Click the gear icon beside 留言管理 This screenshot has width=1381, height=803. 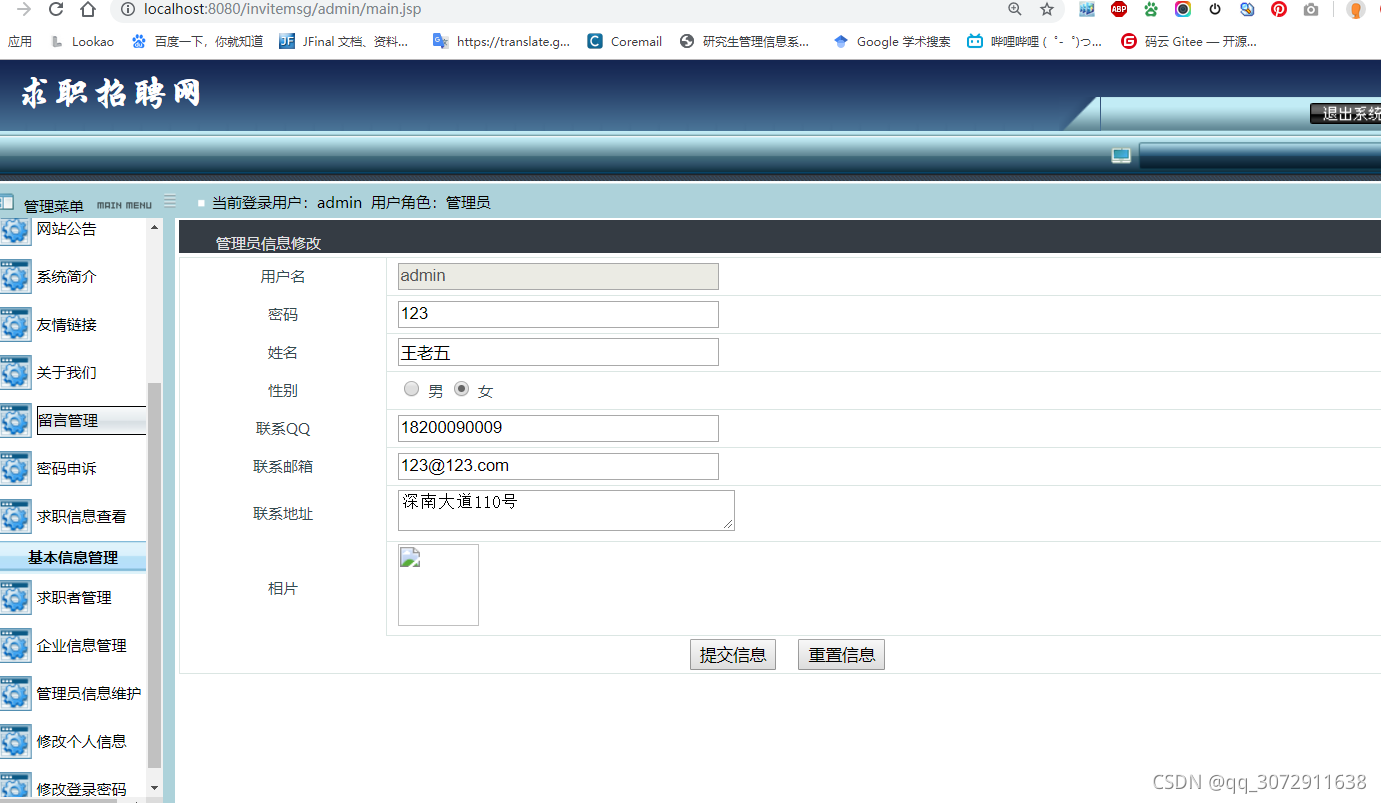pos(15,421)
